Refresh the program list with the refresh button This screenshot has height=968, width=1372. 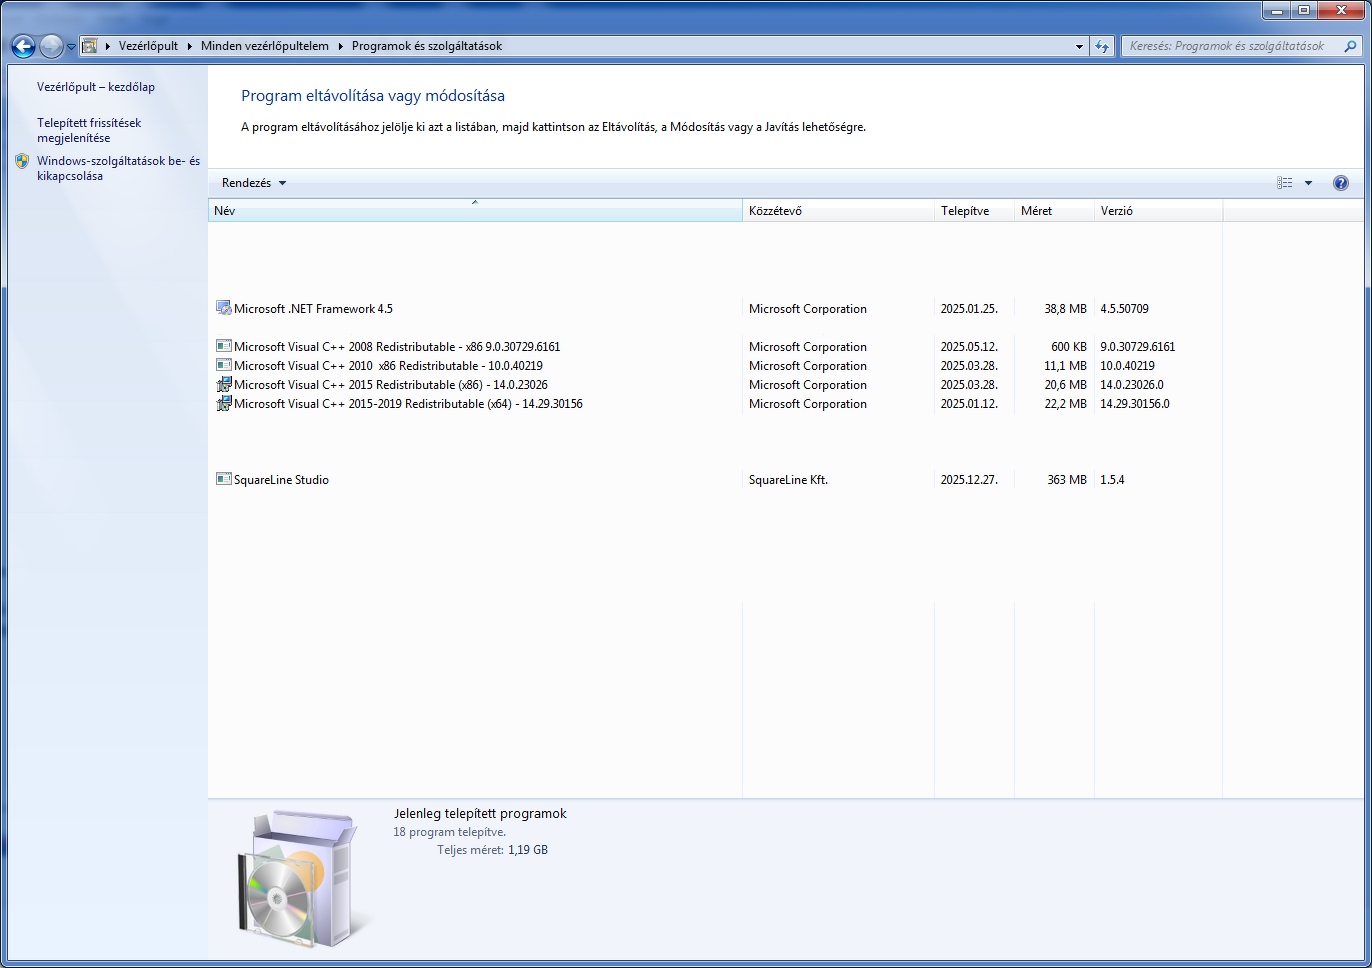(1102, 46)
